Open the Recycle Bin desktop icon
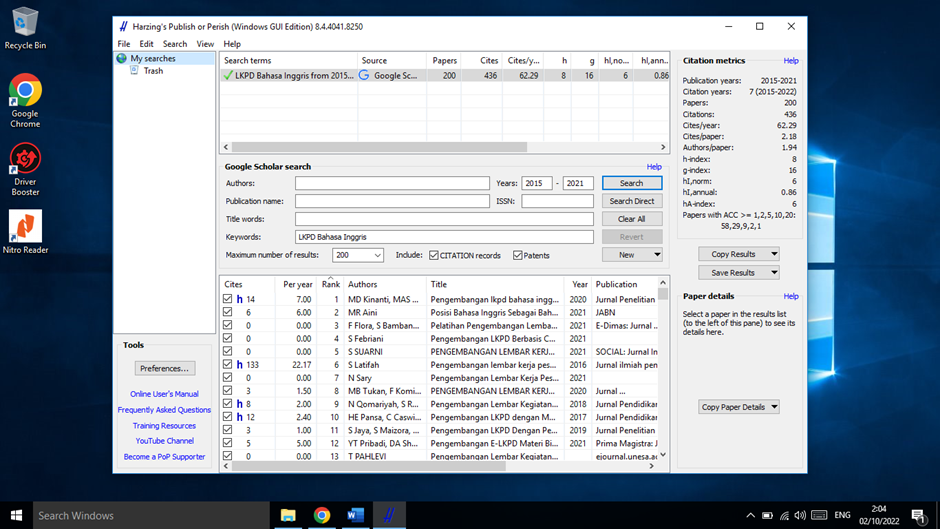This screenshot has height=529, width=940. click(x=25, y=28)
